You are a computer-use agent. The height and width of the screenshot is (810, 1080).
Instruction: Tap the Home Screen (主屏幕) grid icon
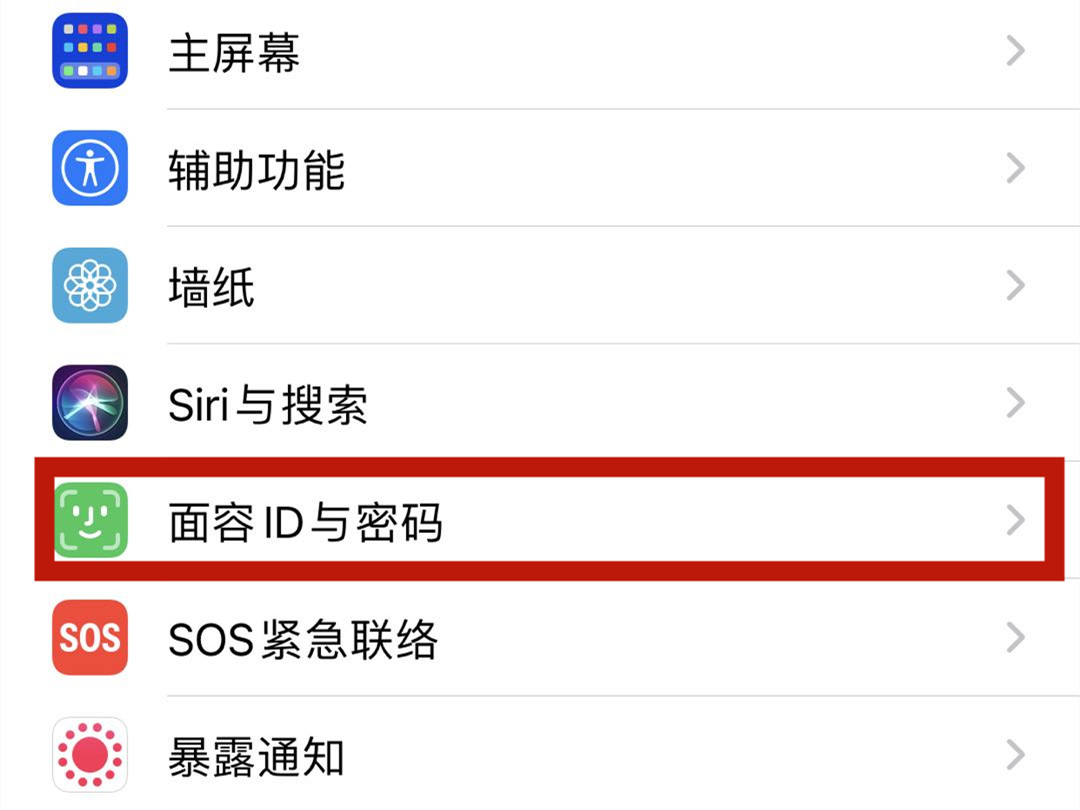(90, 50)
